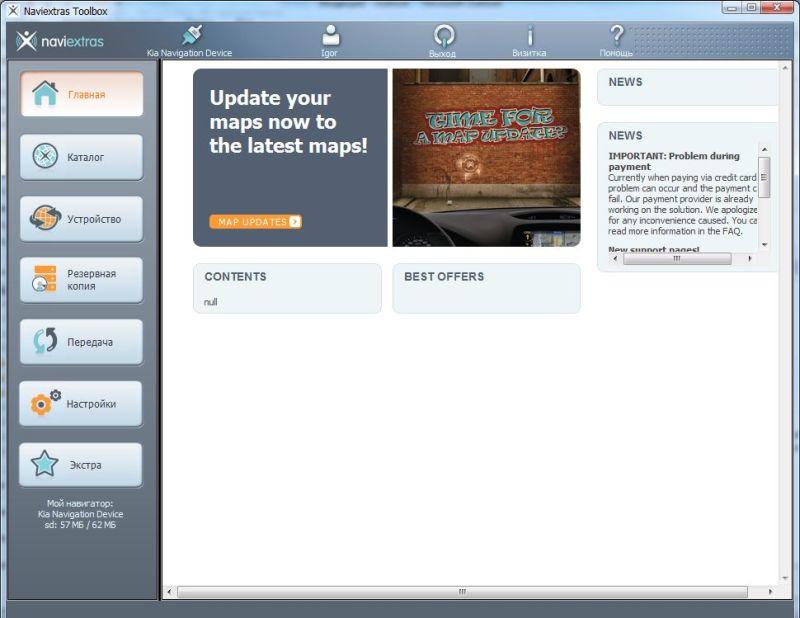
Task: Open Резервная копия backup icon
Action: (x=45, y=280)
